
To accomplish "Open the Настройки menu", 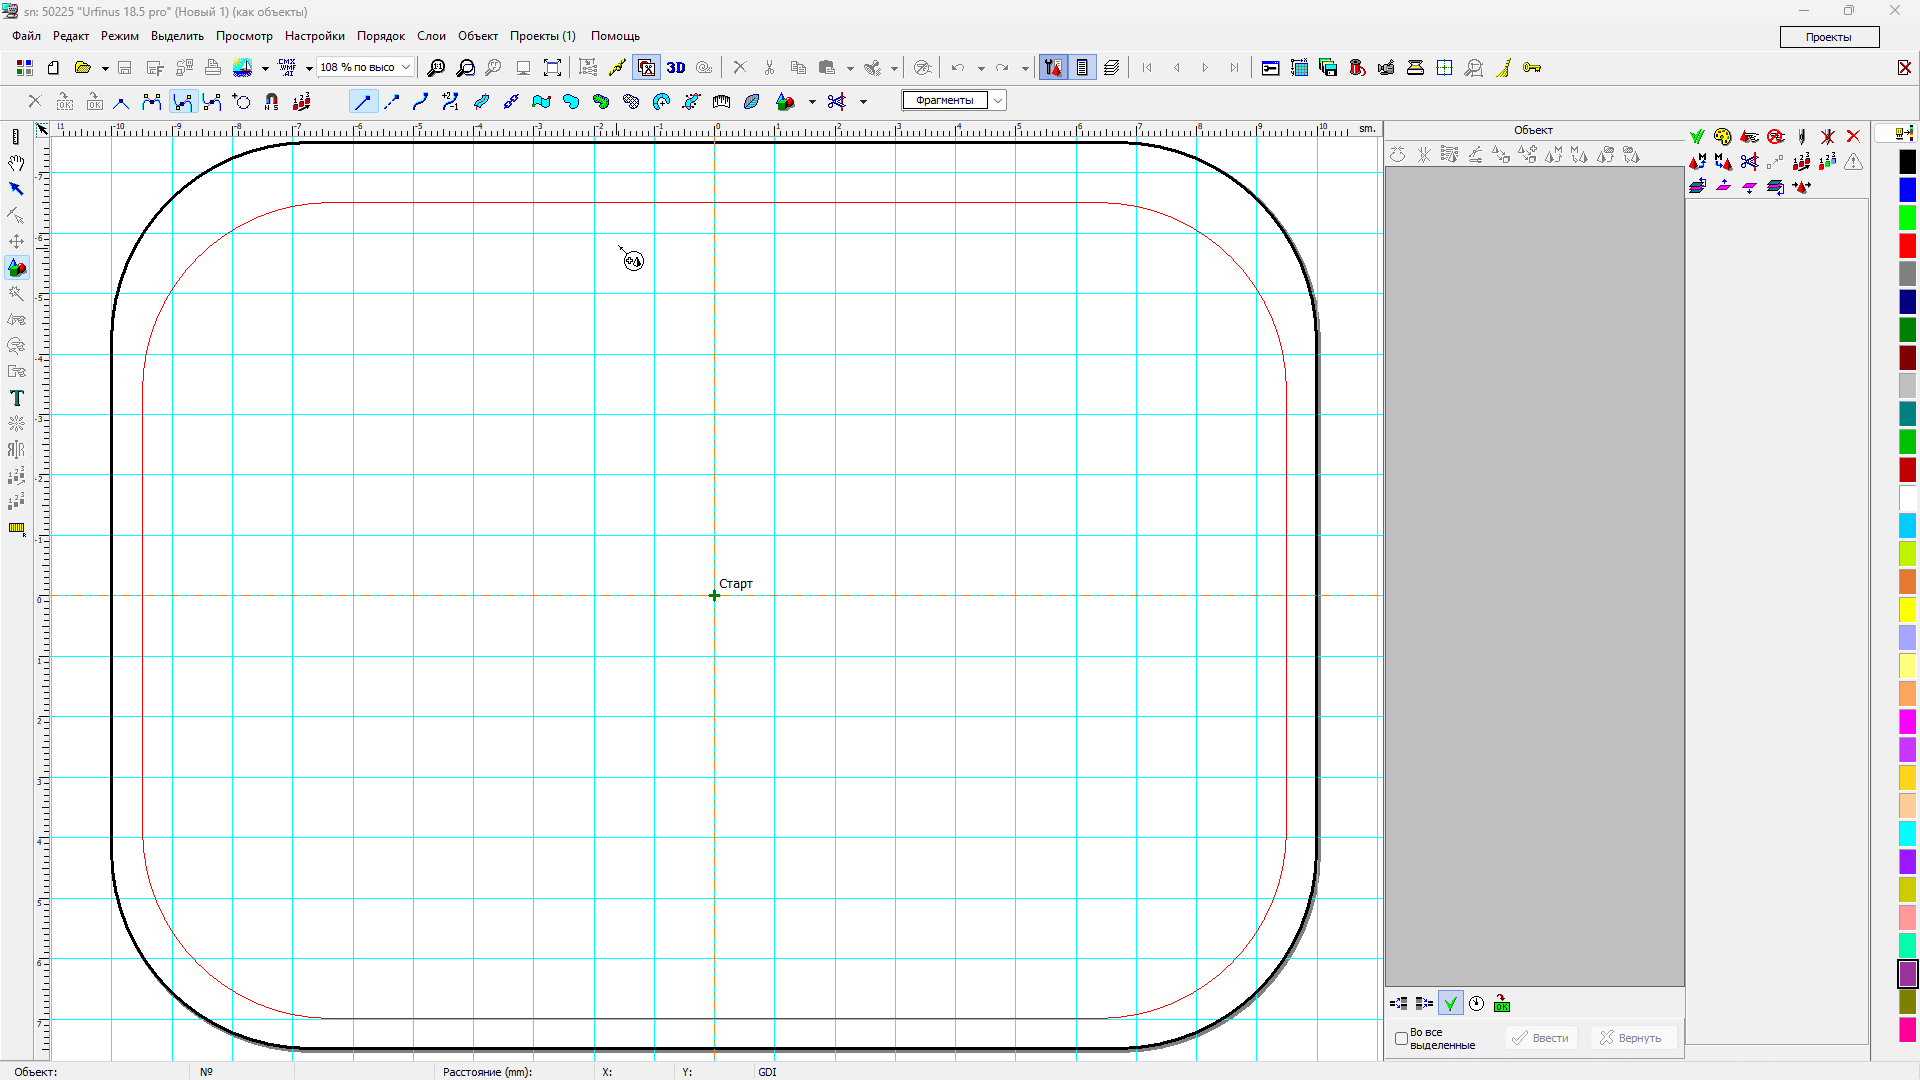I will click(x=314, y=36).
